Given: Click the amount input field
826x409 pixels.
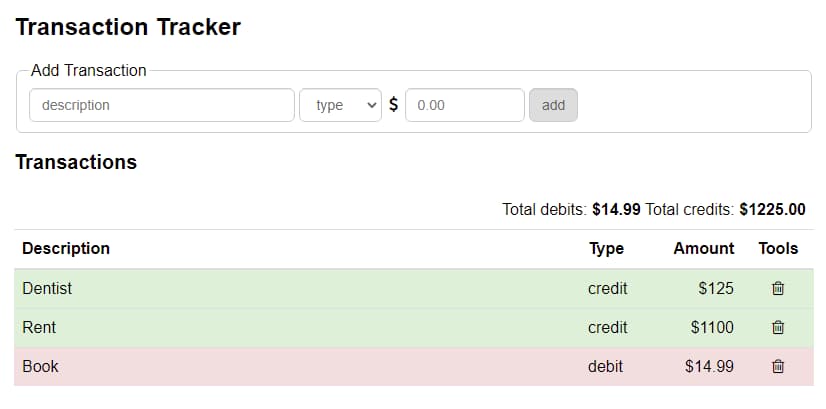Looking at the screenshot, I should [465, 105].
